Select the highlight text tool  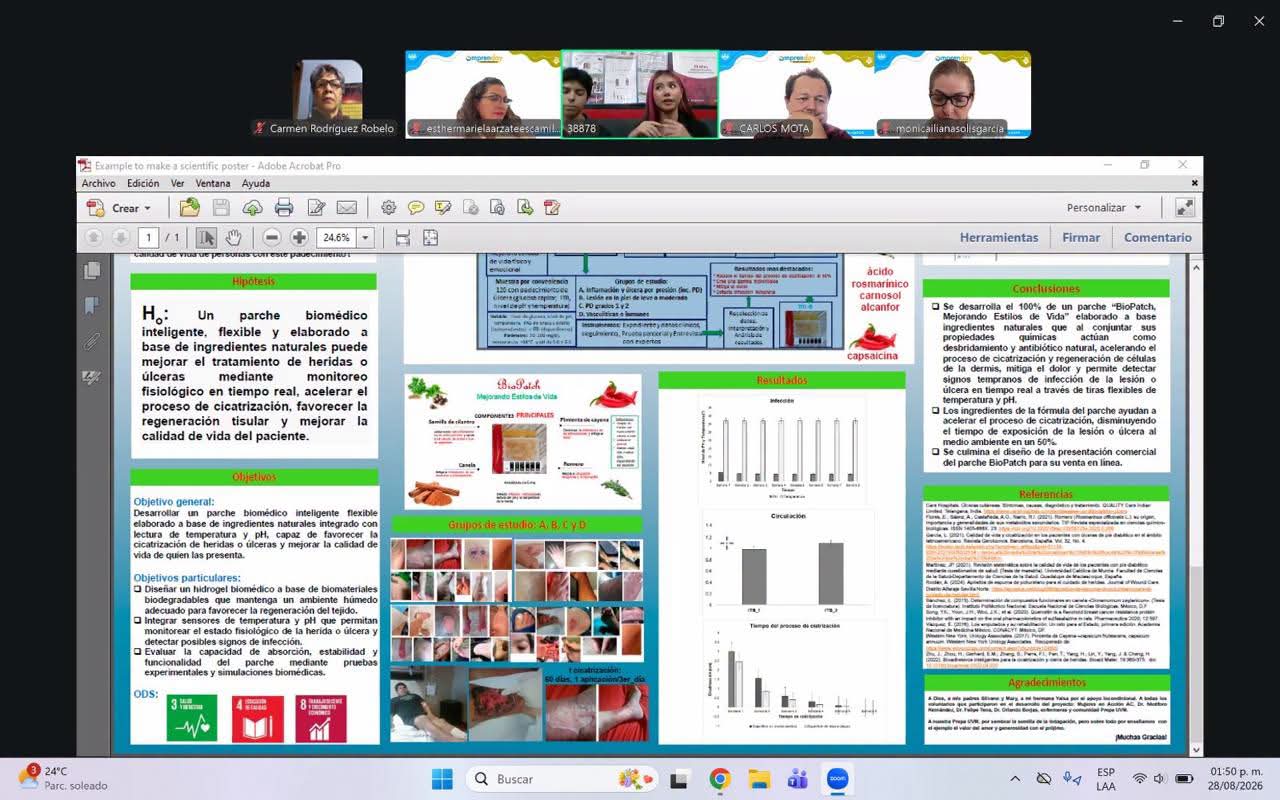click(443, 207)
